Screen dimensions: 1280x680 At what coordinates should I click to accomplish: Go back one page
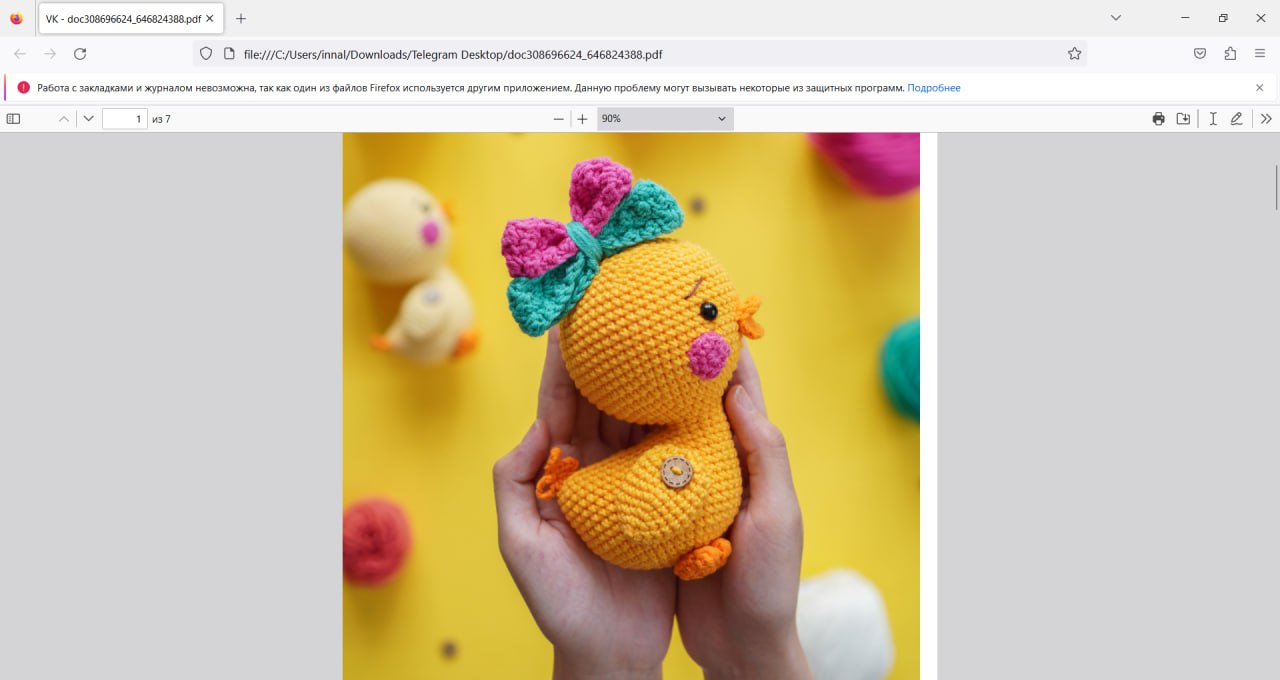20,54
